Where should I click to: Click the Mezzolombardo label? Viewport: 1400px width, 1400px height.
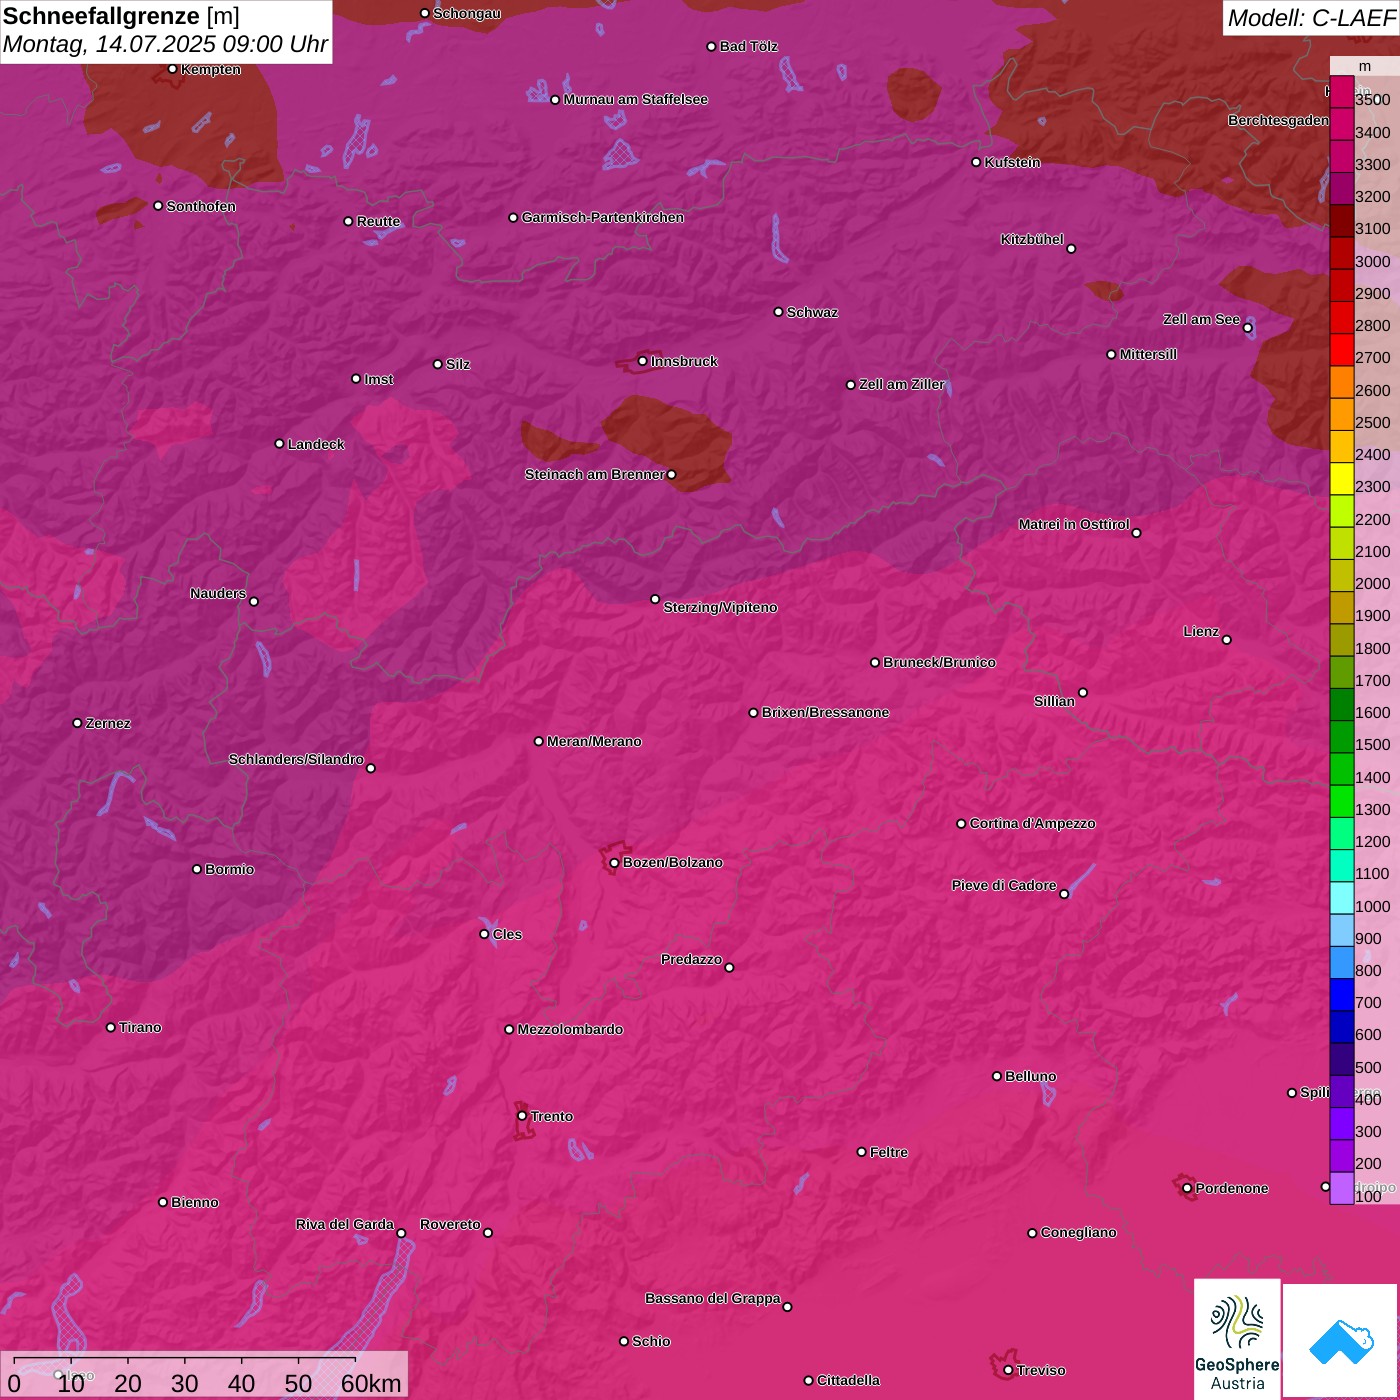click(x=570, y=1029)
